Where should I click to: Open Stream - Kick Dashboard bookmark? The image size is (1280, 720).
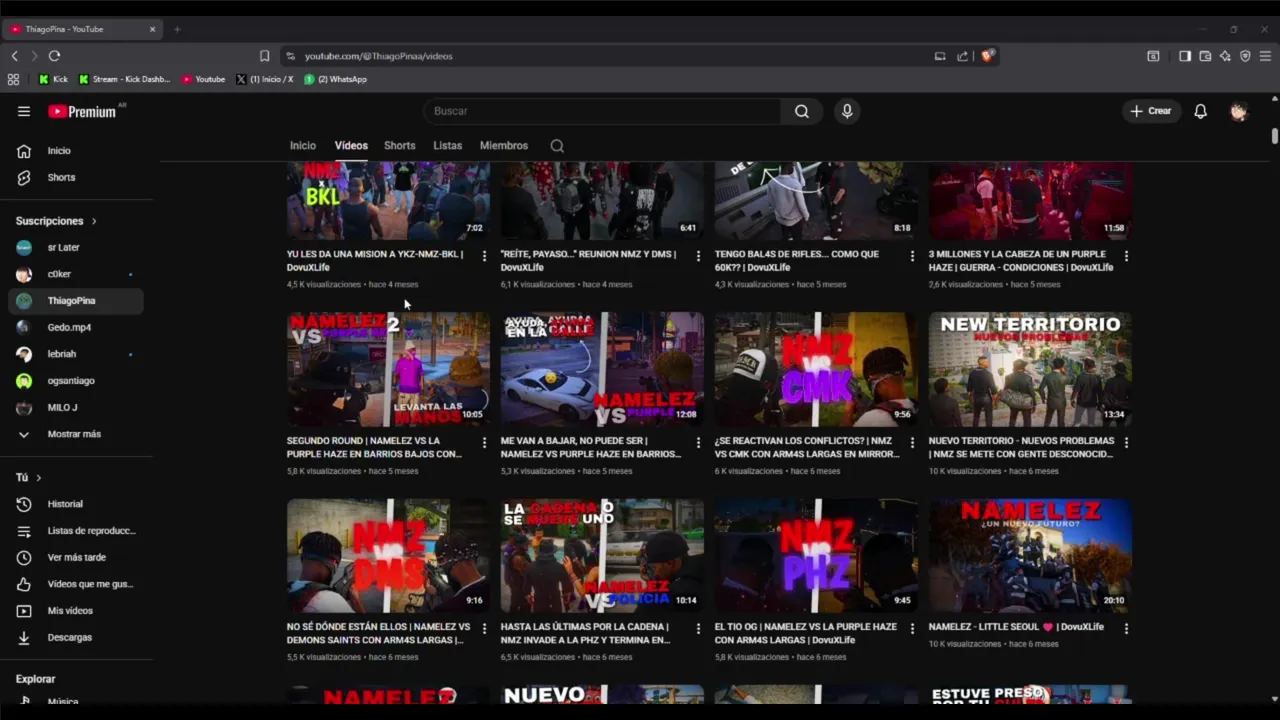(x=124, y=79)
